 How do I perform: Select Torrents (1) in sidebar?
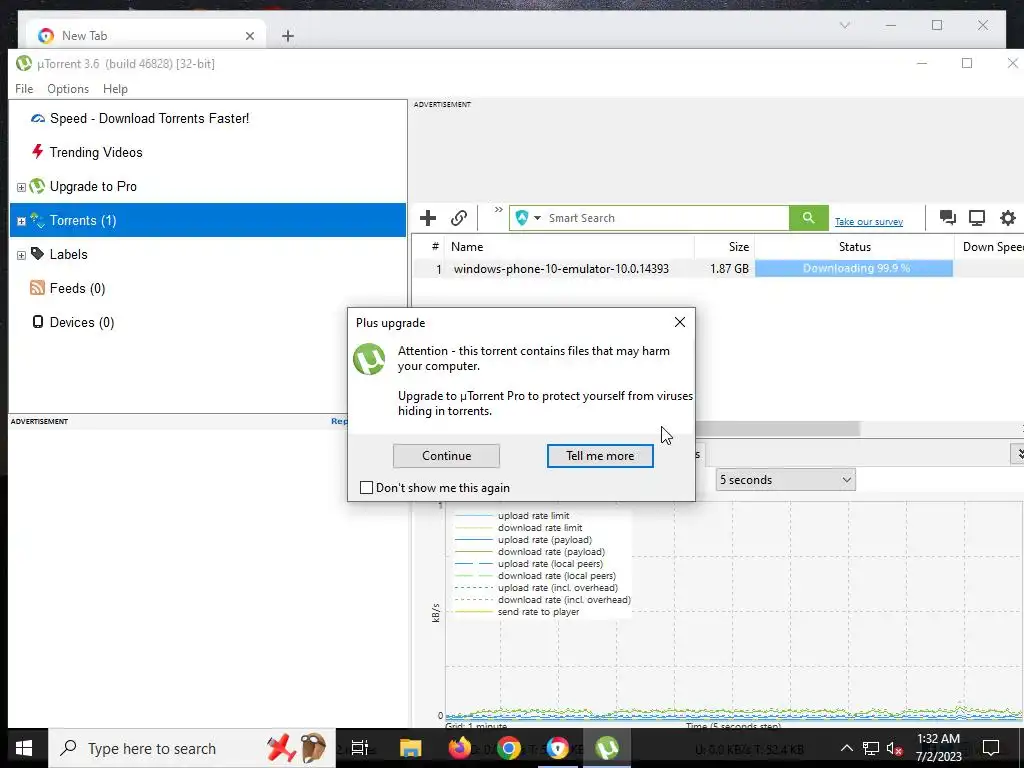pyautogui.click(x=208, y=220)
